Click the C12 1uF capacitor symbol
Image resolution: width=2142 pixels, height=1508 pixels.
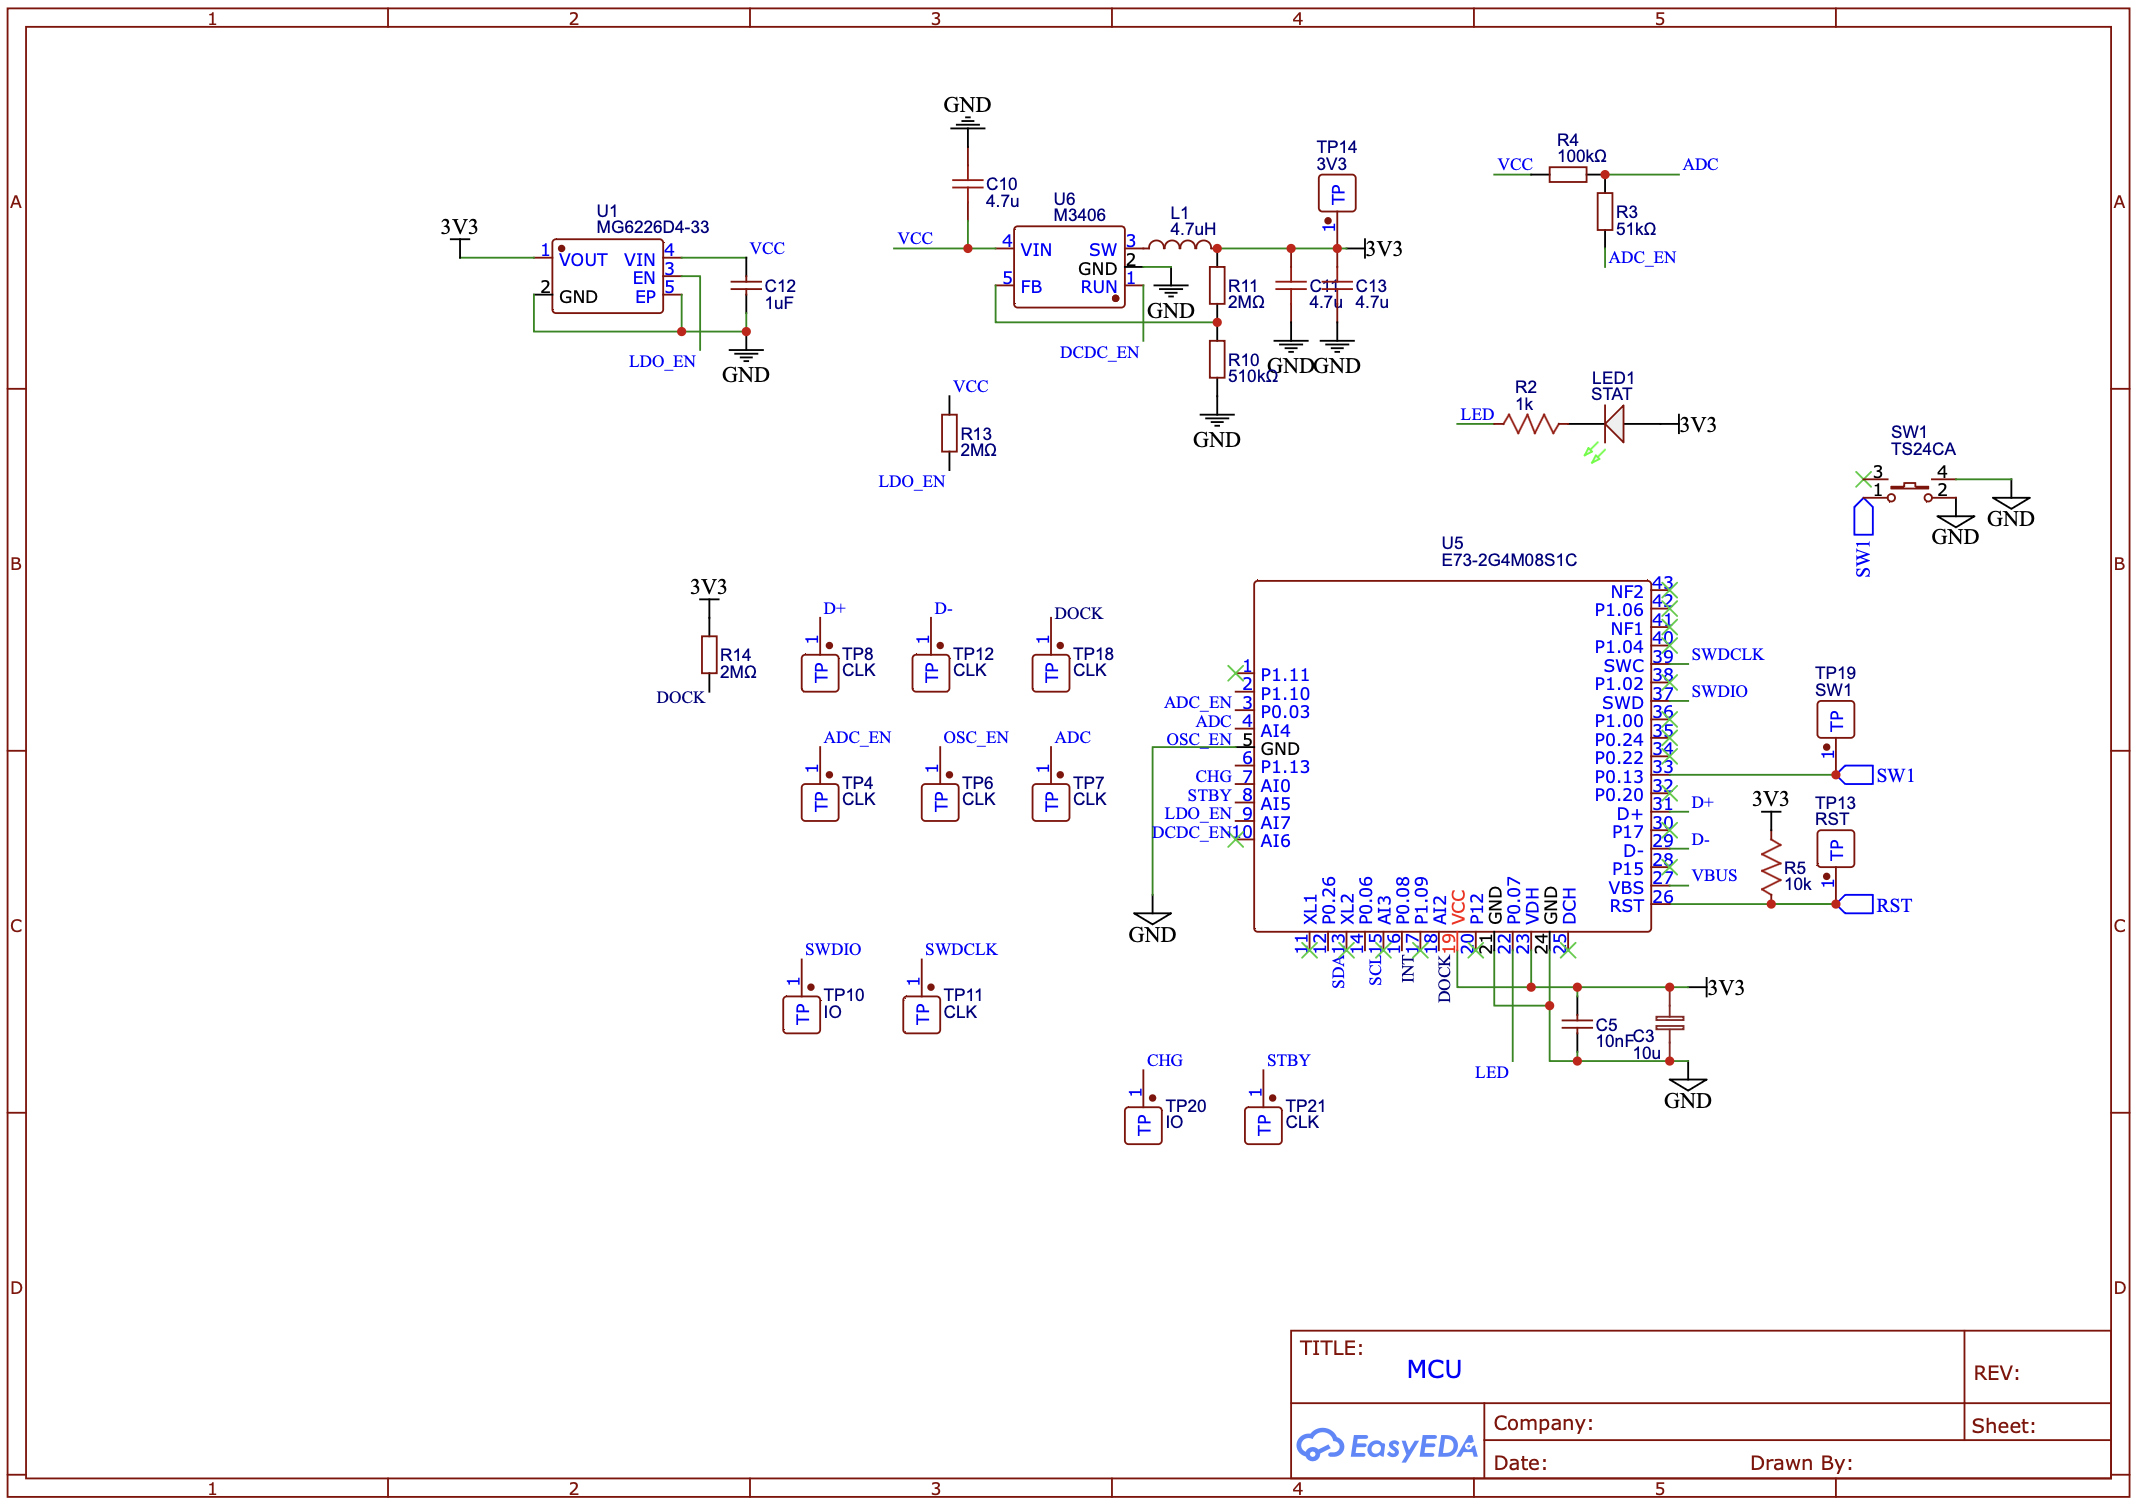coord(746,286)
